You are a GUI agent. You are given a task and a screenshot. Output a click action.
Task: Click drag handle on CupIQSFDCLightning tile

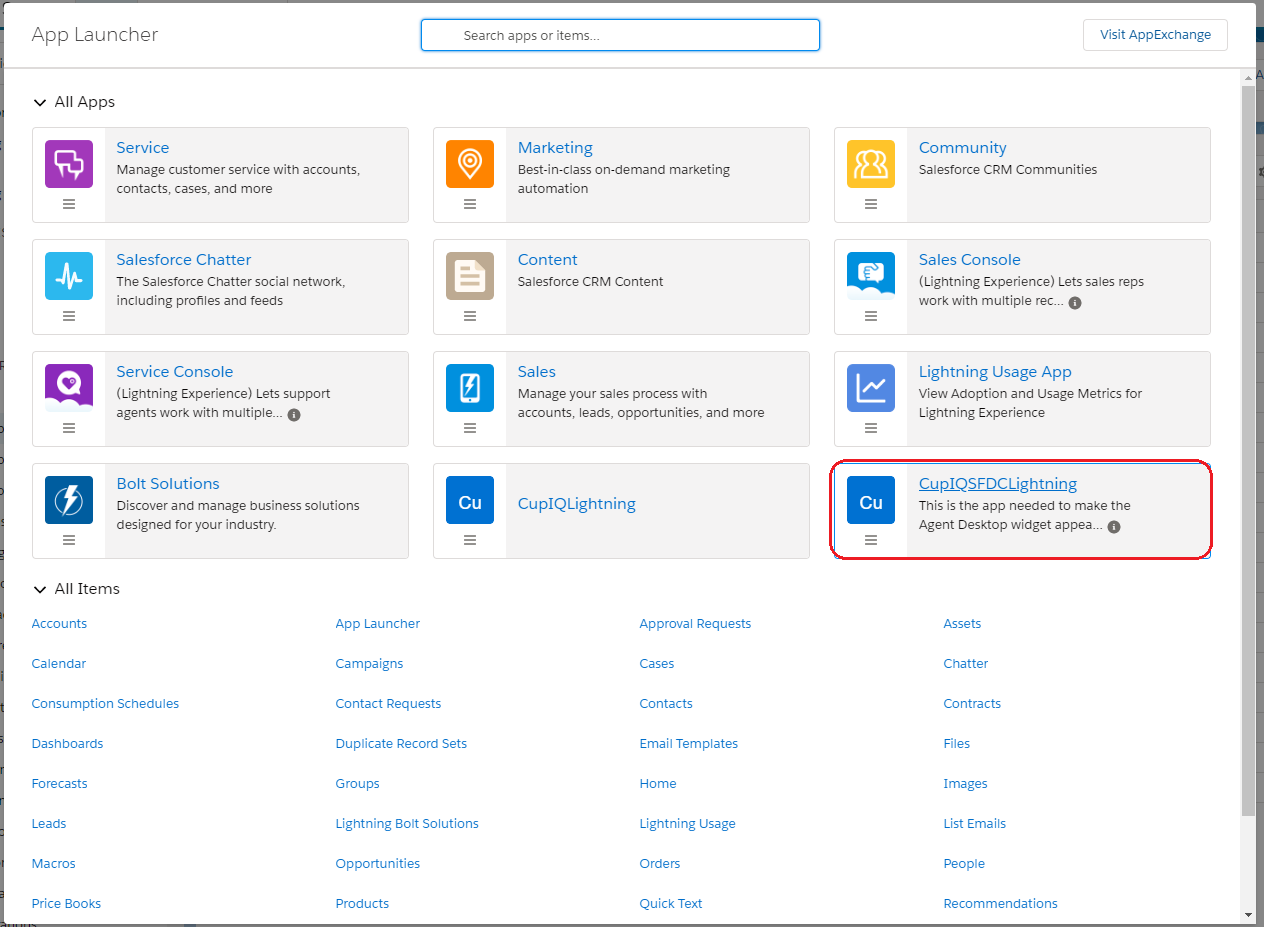coord(871,540)
